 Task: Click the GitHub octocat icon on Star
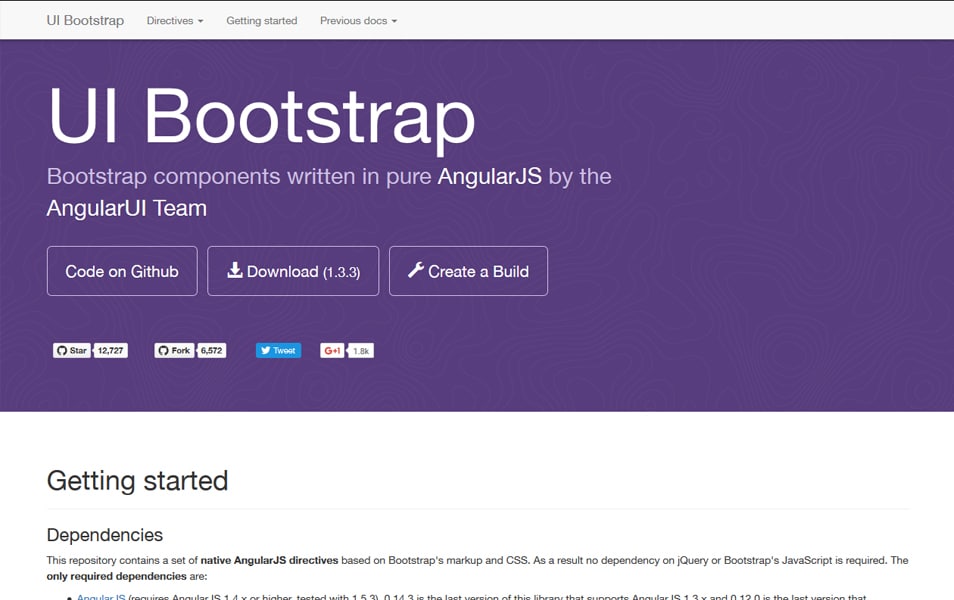[x=62, y=351]
